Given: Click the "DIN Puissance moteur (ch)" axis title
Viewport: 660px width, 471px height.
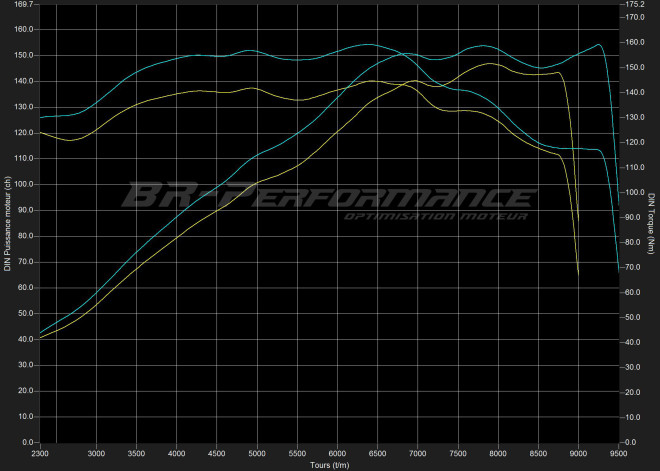Looking at the screenshot, I should click(7, 224).
